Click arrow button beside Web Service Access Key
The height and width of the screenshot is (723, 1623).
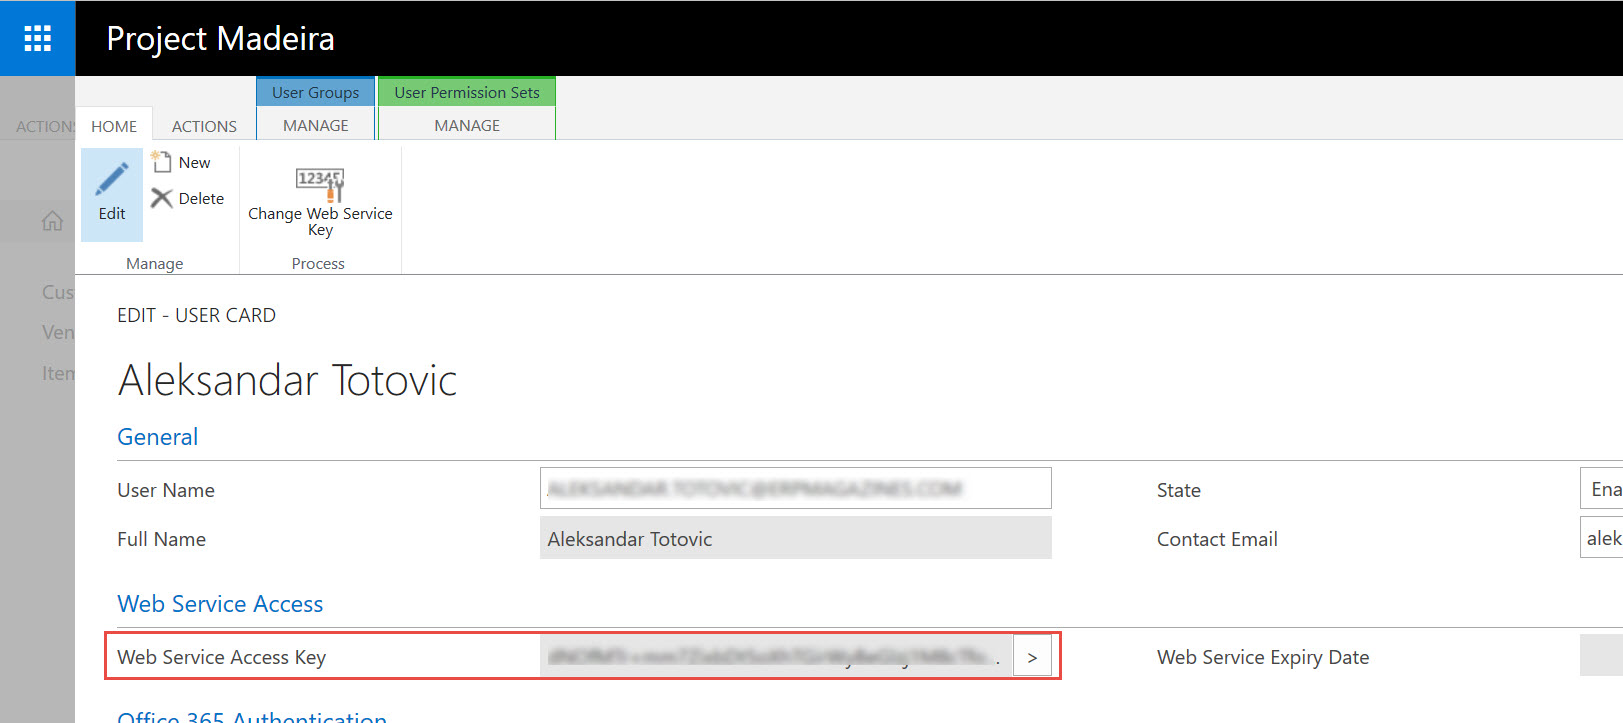click(x=1032, y=657)
